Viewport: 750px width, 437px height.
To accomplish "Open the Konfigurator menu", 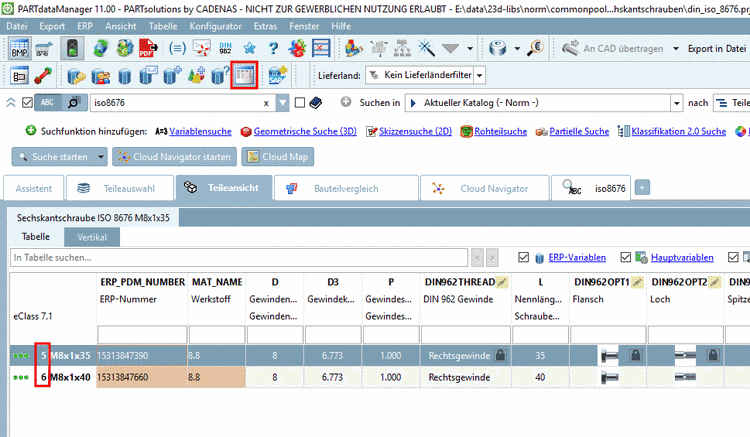I will (x=215, y=26).
